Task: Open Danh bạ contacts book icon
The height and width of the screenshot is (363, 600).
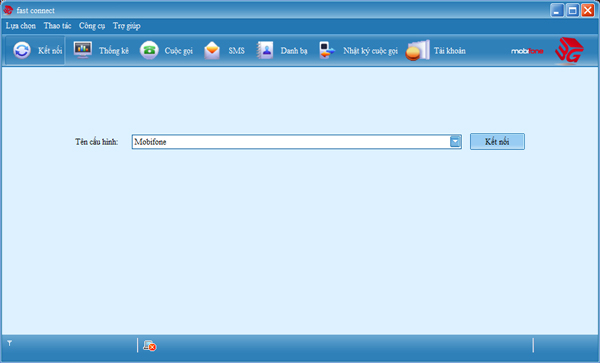Action: [265, 50]
